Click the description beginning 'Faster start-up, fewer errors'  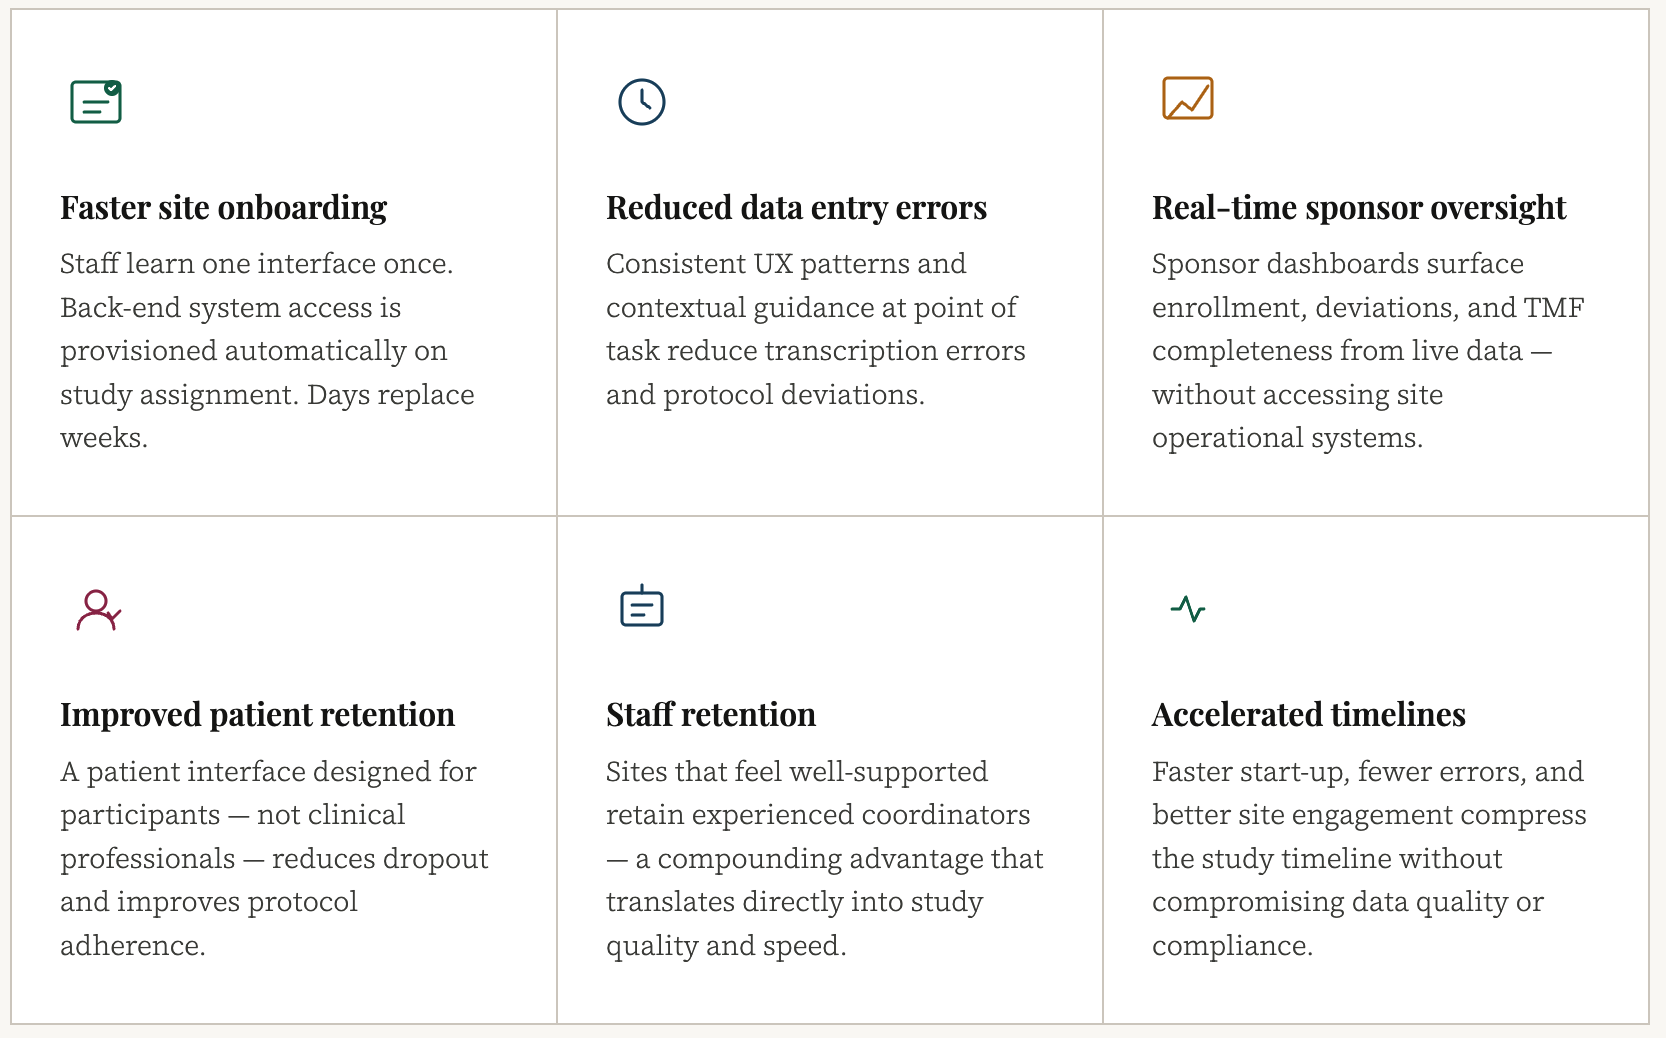coord(1368,858)
